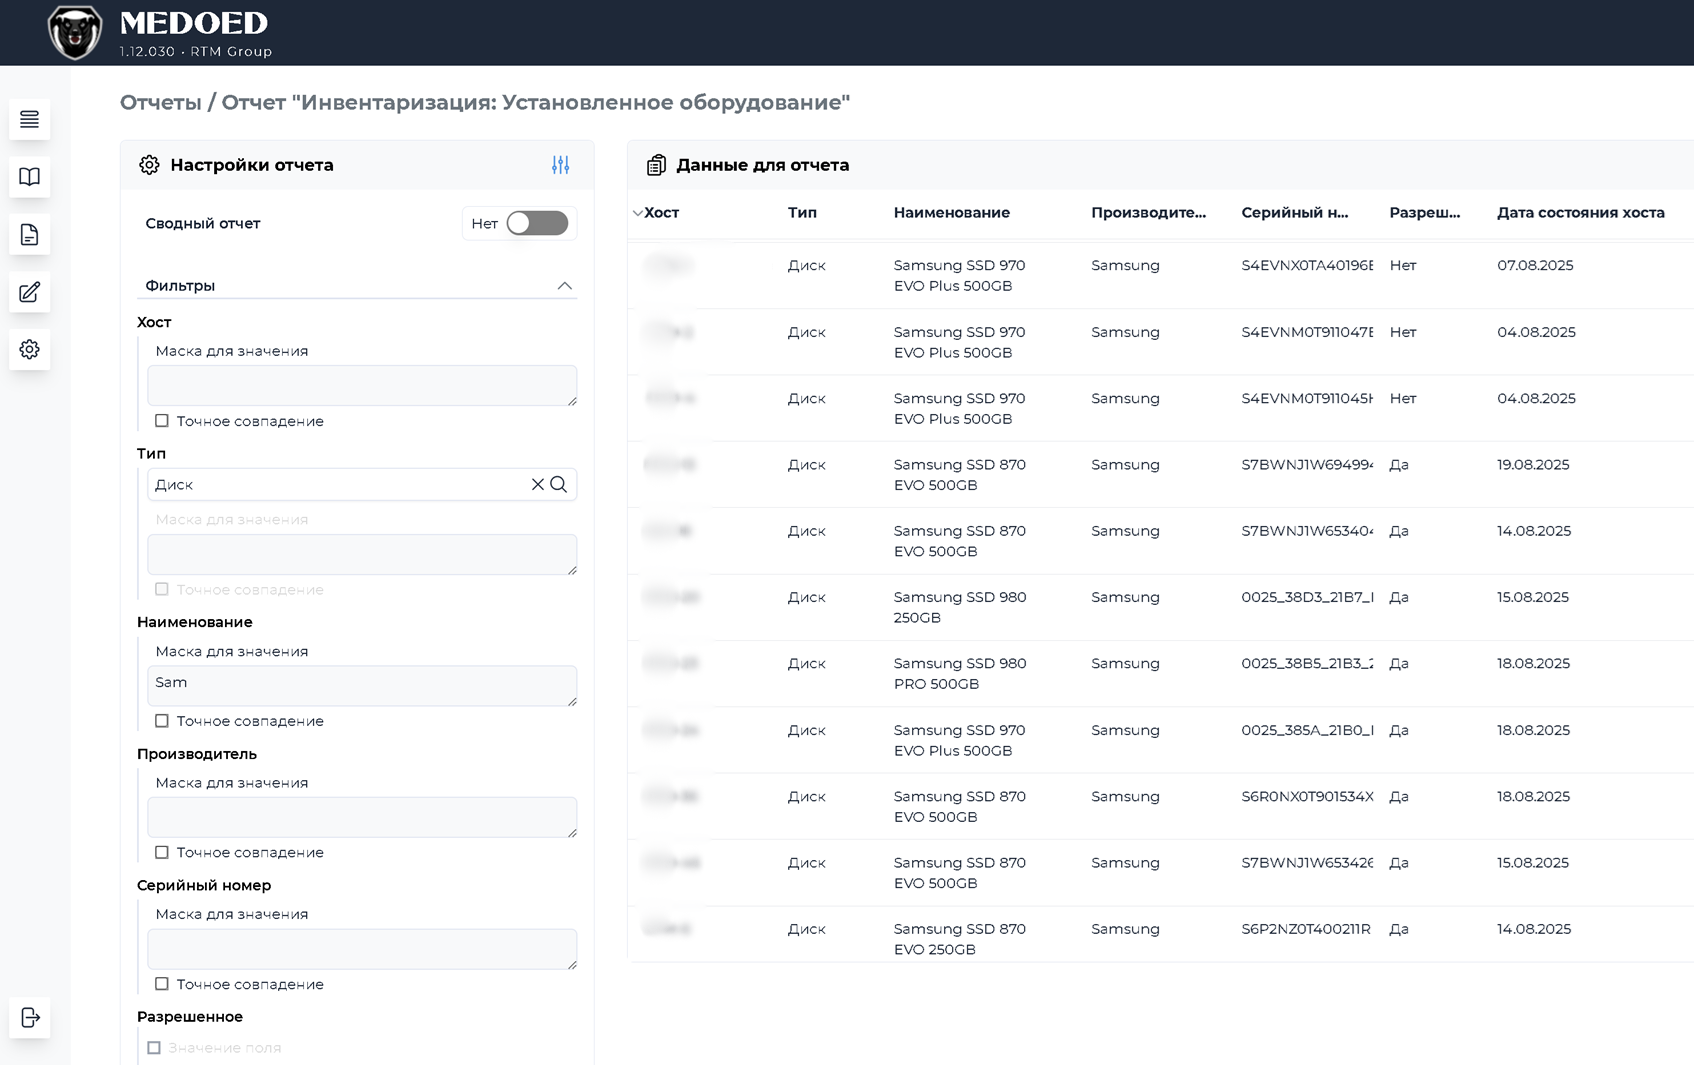The width and height of the screenshot is (1694, 1065).
Task: Open the document reports icon in sidebar
Action: coord(30,235)
